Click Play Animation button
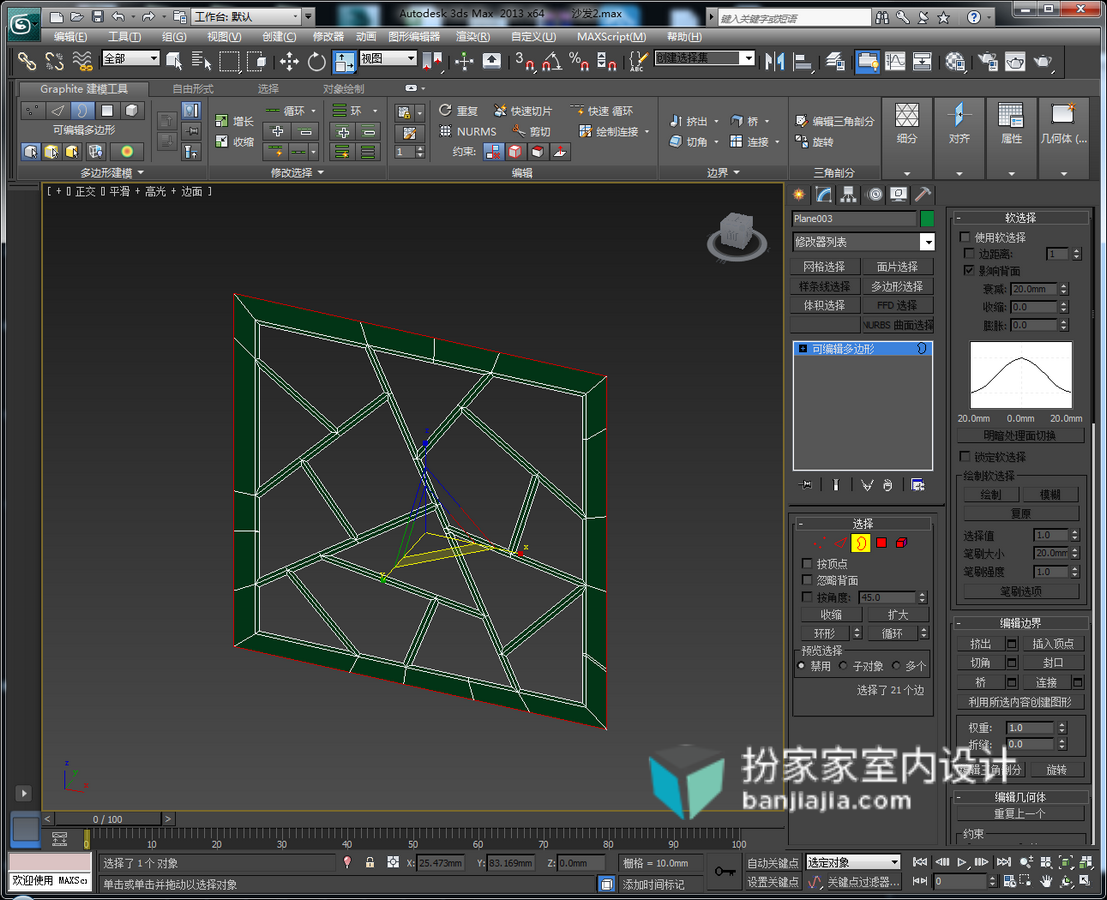Screen dimensions: 1107x900 [x=962, y=862]
